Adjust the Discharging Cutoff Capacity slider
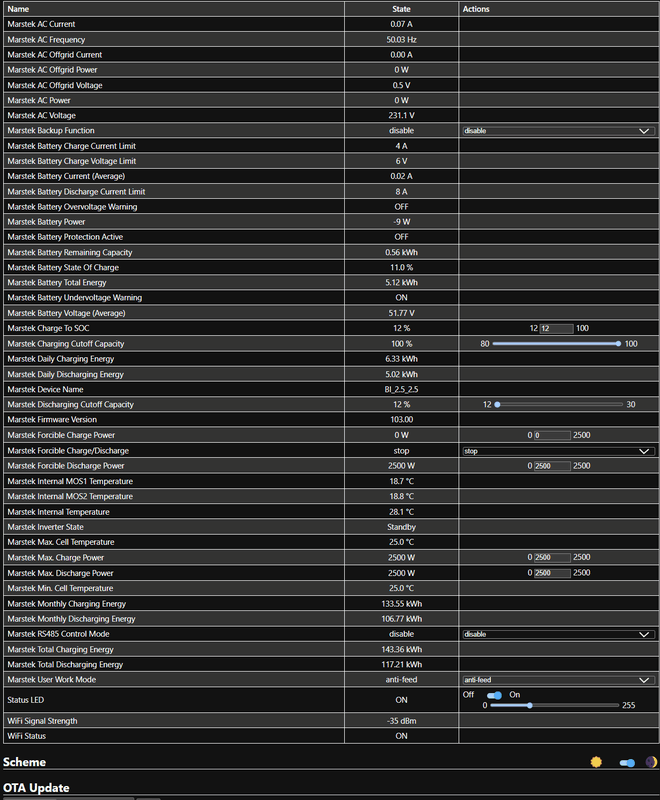Viewport: 660px width, 800px height. (x=559, y=405)
